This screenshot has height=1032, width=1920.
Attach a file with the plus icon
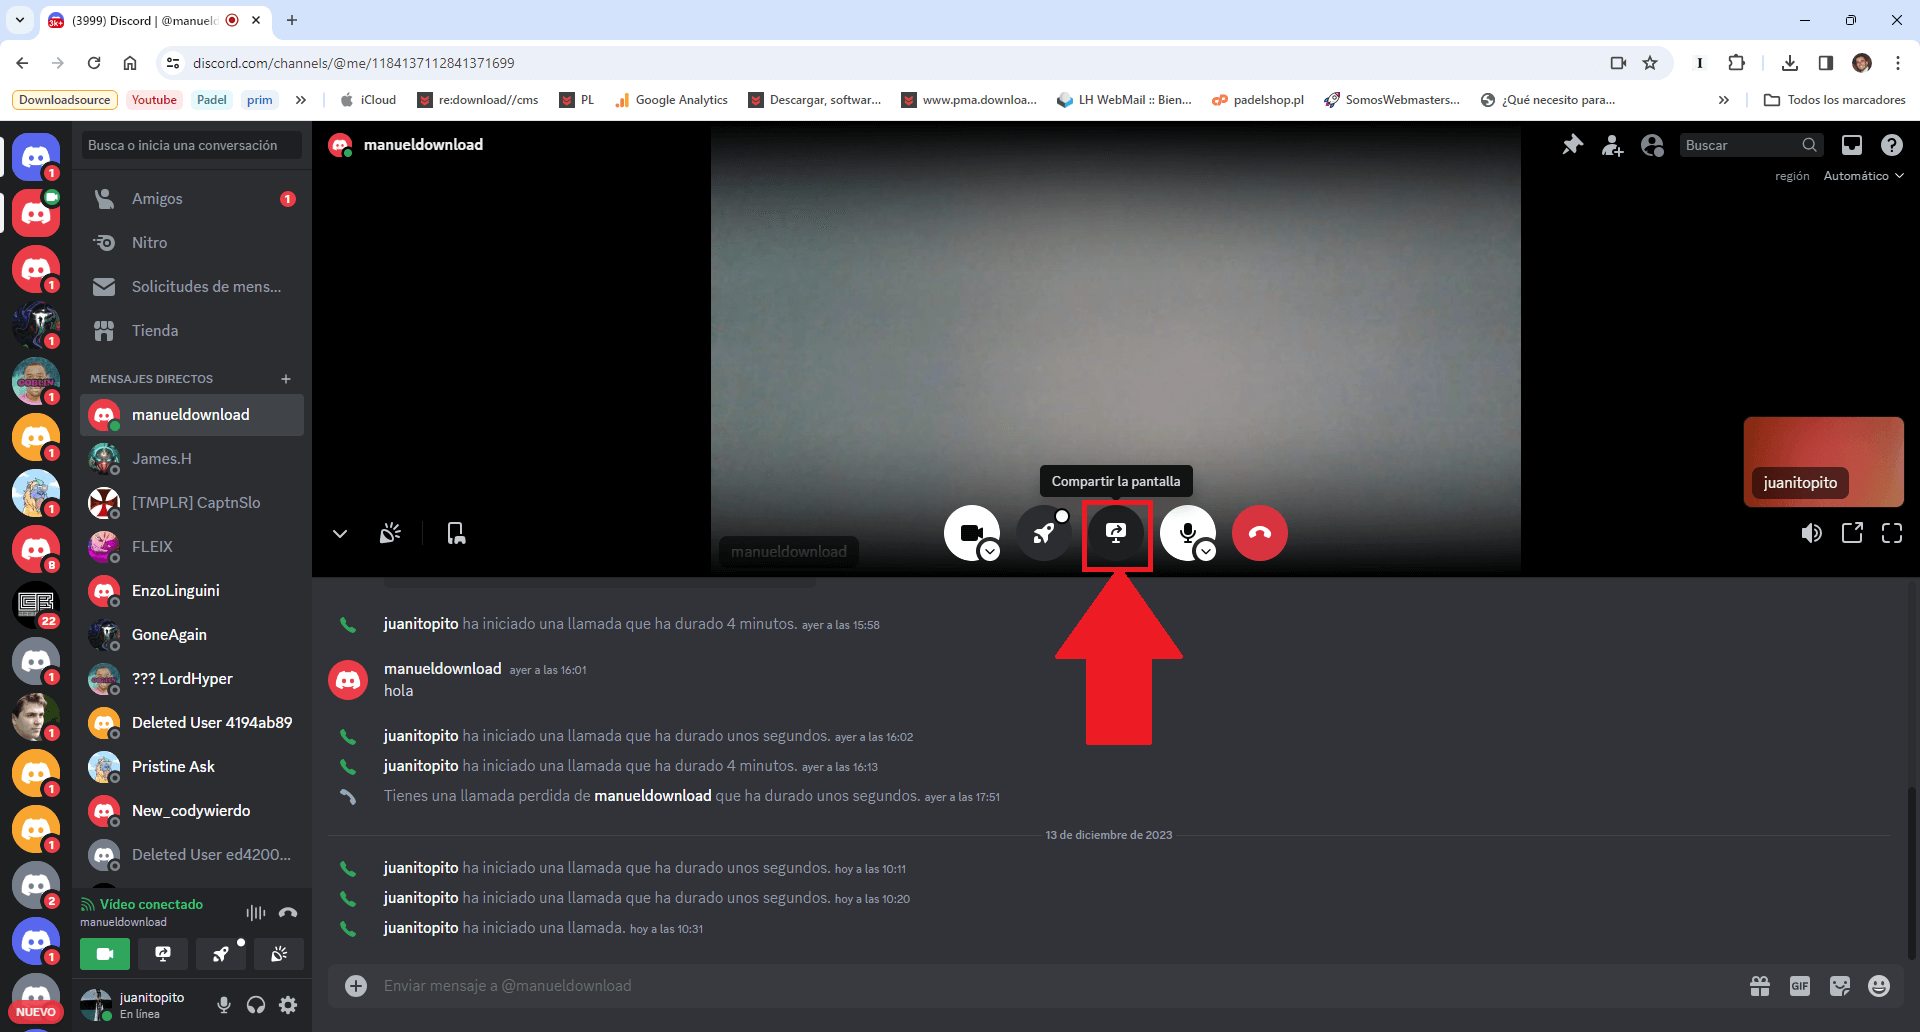coord(356,986)
